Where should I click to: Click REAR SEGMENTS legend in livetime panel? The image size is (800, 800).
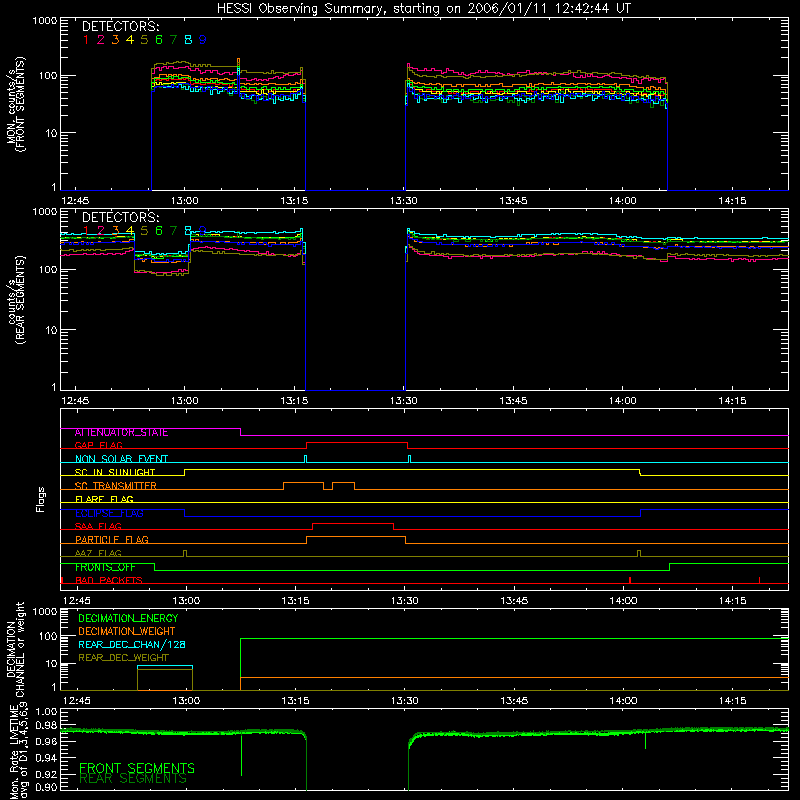pyautogui.click(x=133, y=779)
